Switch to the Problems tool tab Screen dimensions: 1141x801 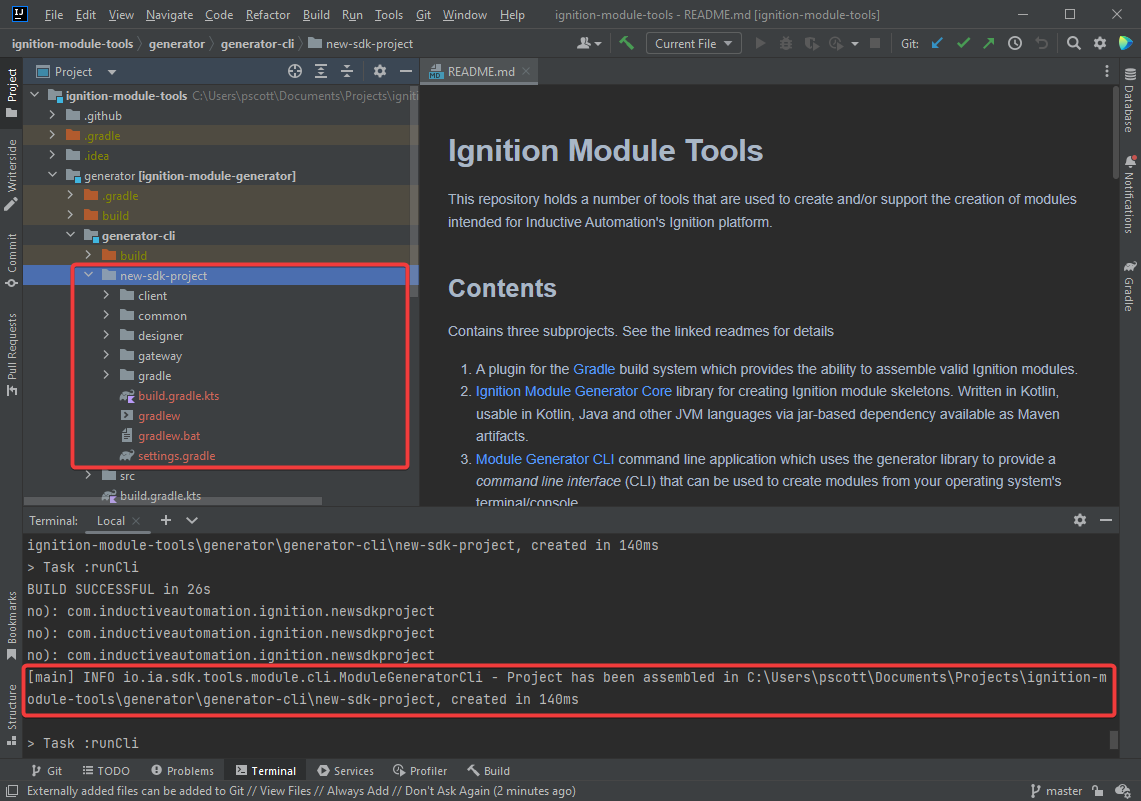pyautogui.click(x=183, y=770)
